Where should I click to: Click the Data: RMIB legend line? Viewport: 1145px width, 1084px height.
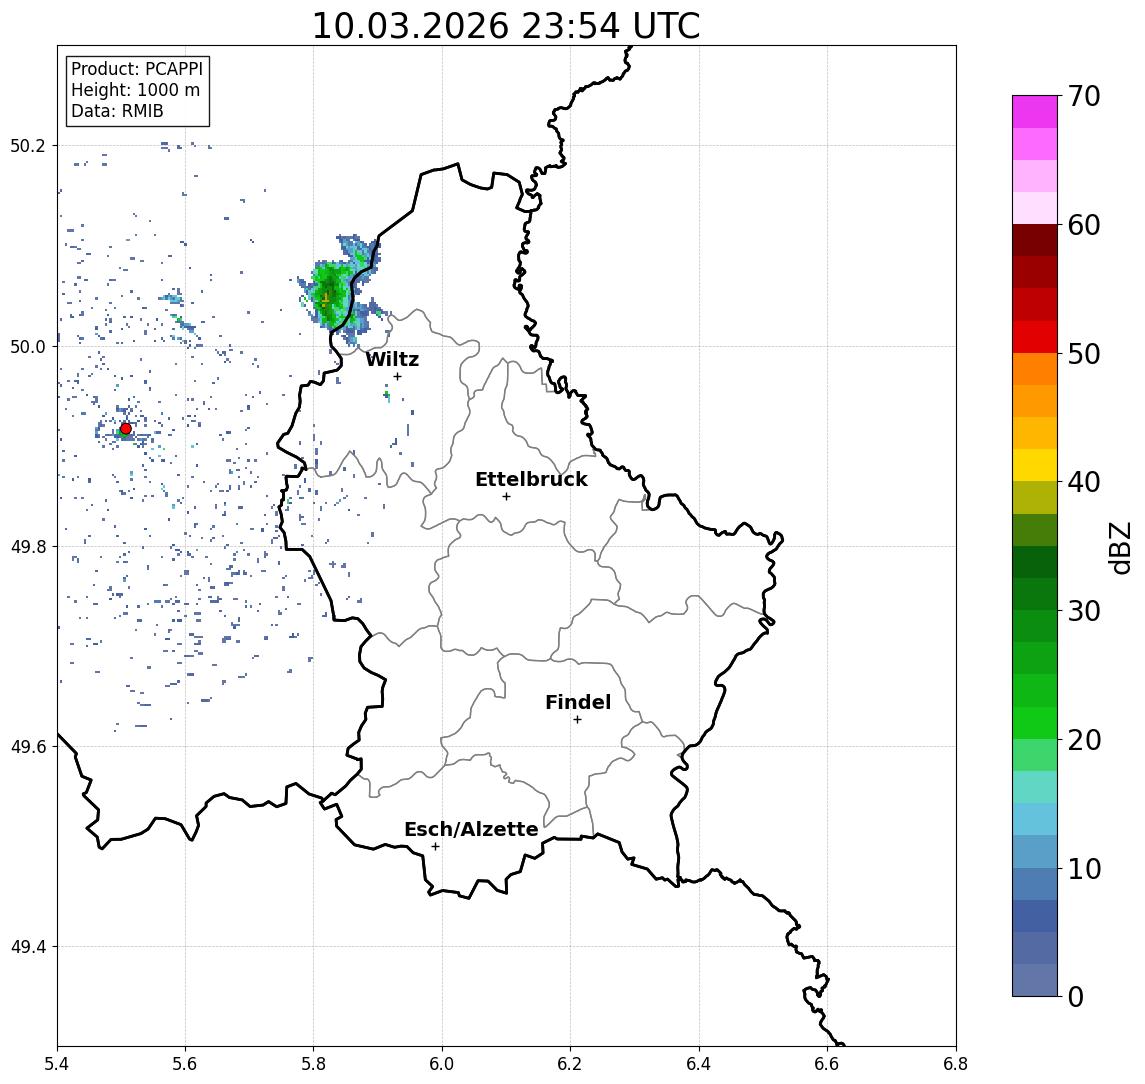[117, 111]
